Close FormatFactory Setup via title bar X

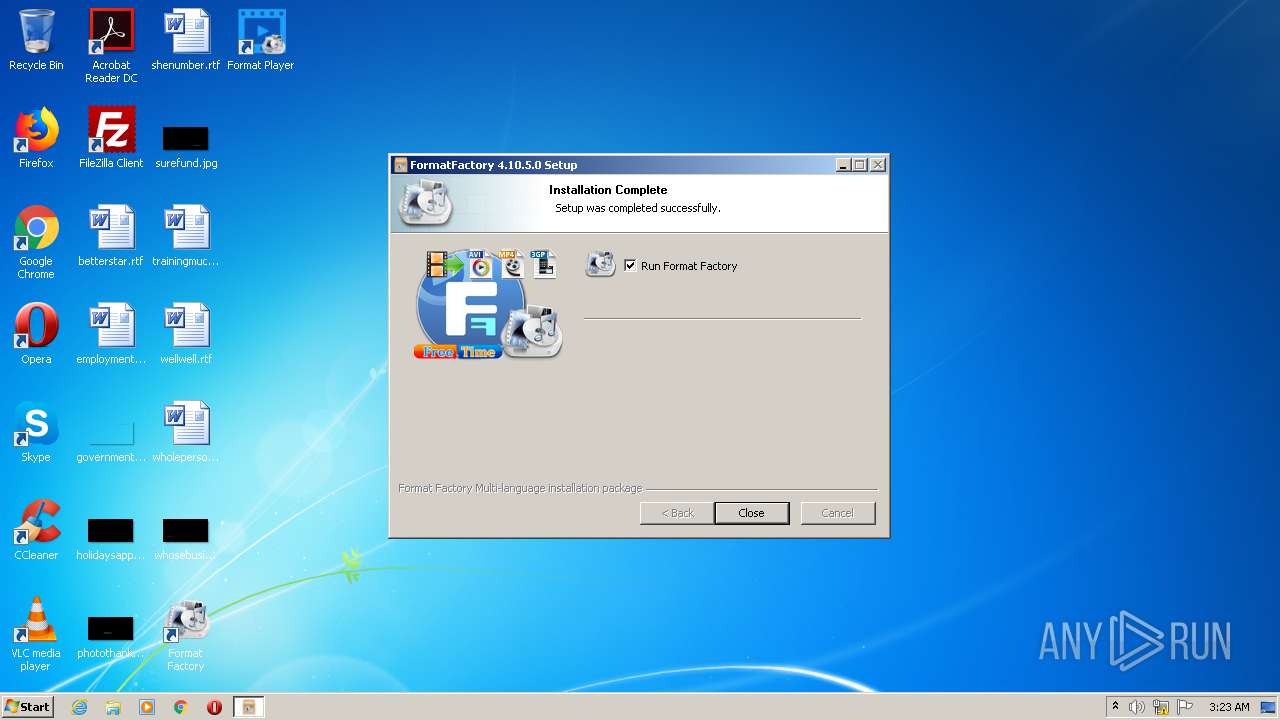coord(878,165)
